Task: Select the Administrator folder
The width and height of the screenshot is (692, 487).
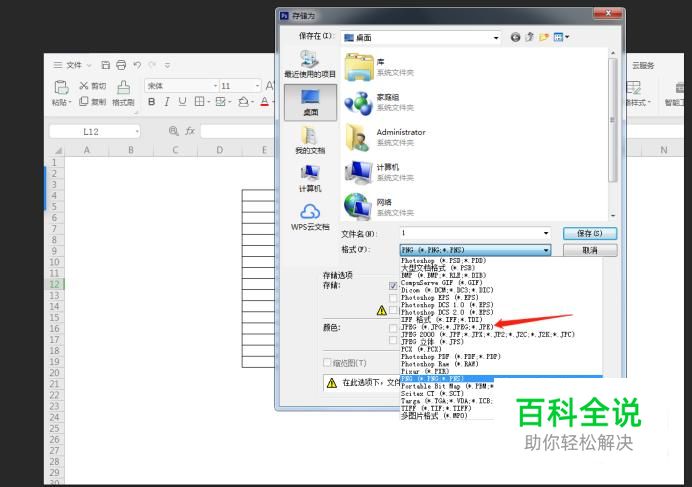Action: (385, 137)
